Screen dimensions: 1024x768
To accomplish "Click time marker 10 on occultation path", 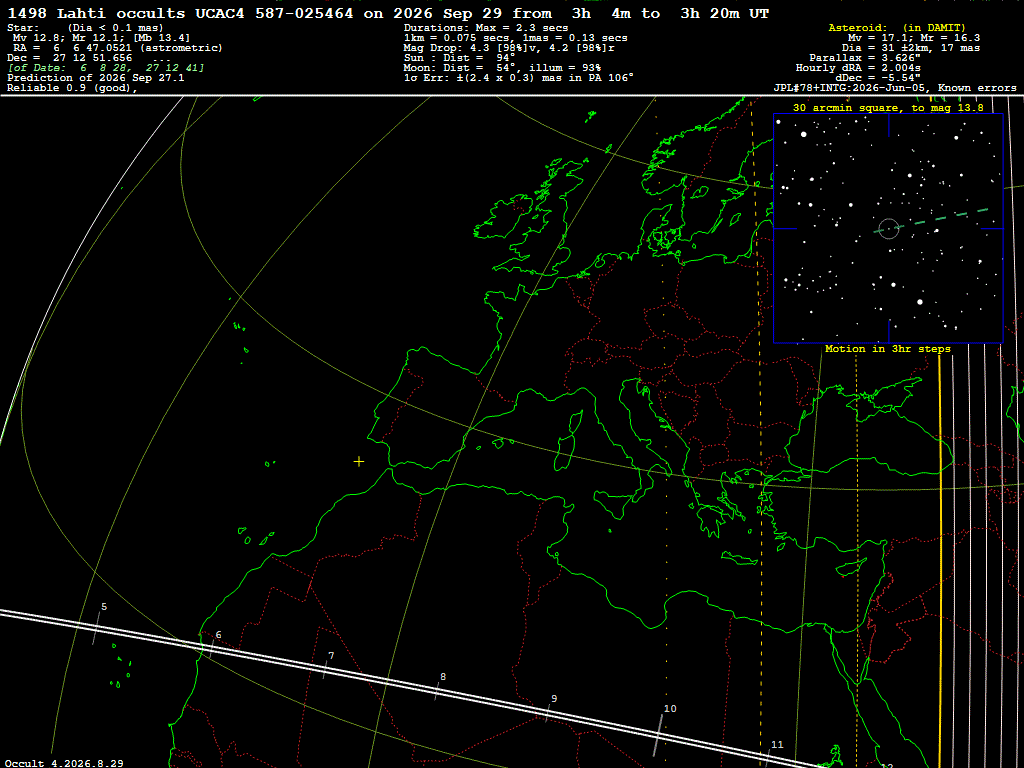I will pyautogui.click(x=670, y=709).
